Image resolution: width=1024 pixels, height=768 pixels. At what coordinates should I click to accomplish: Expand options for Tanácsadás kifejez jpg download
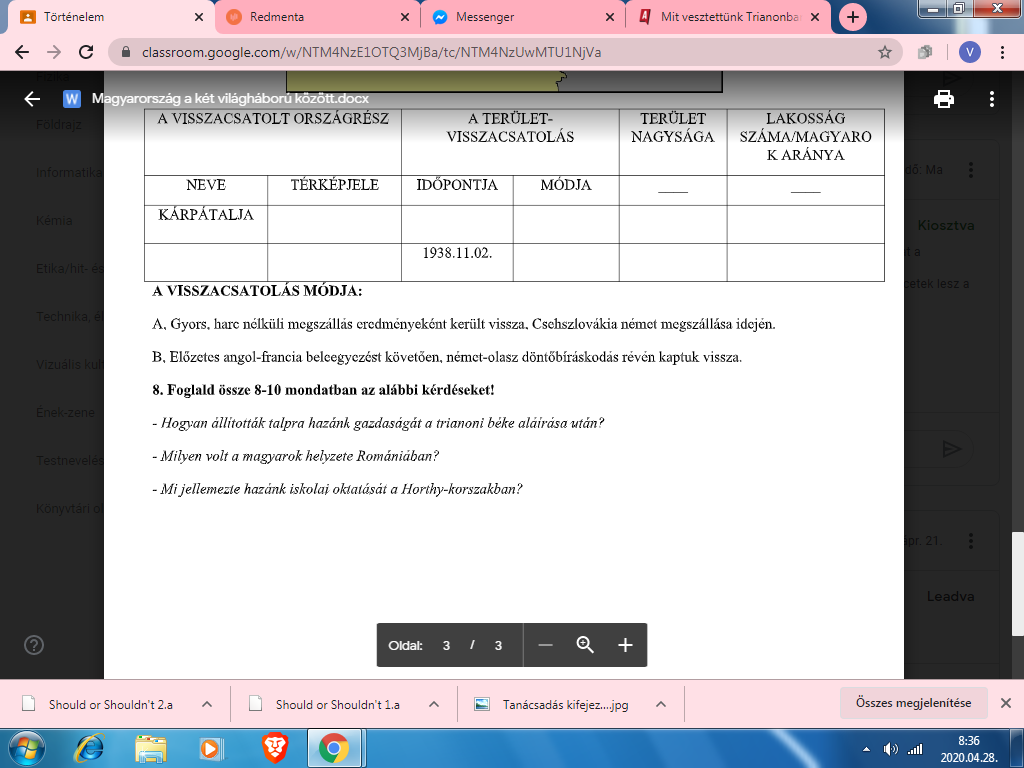(661, 704)
